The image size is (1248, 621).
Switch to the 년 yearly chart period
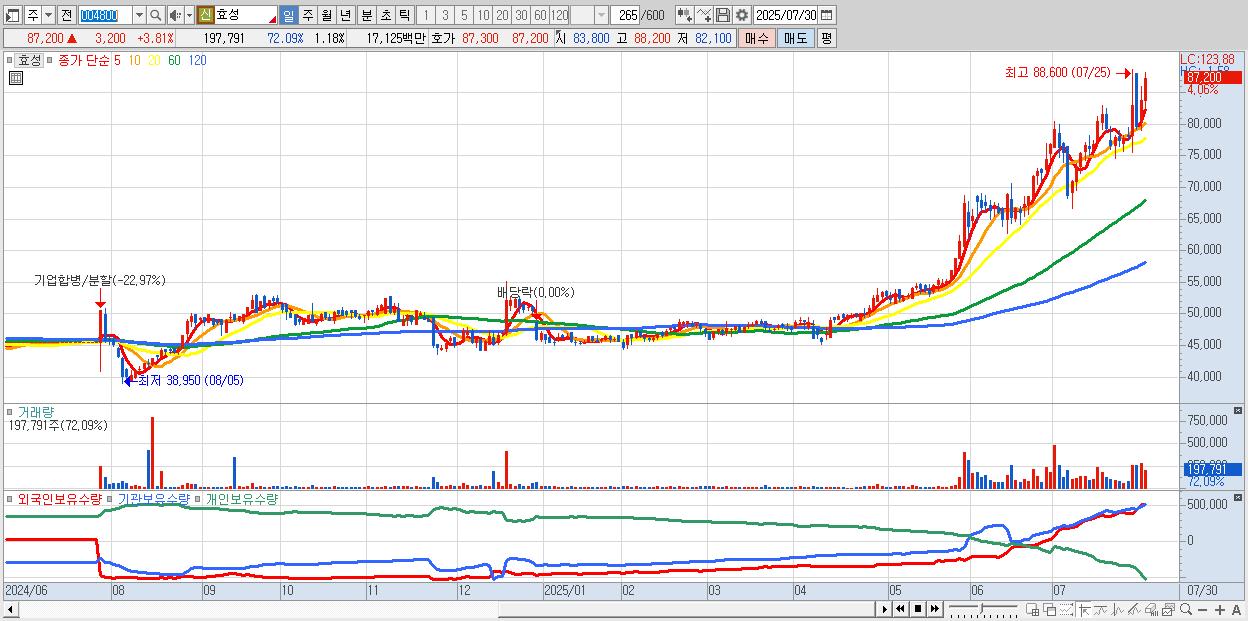click(x=345, y=15)
